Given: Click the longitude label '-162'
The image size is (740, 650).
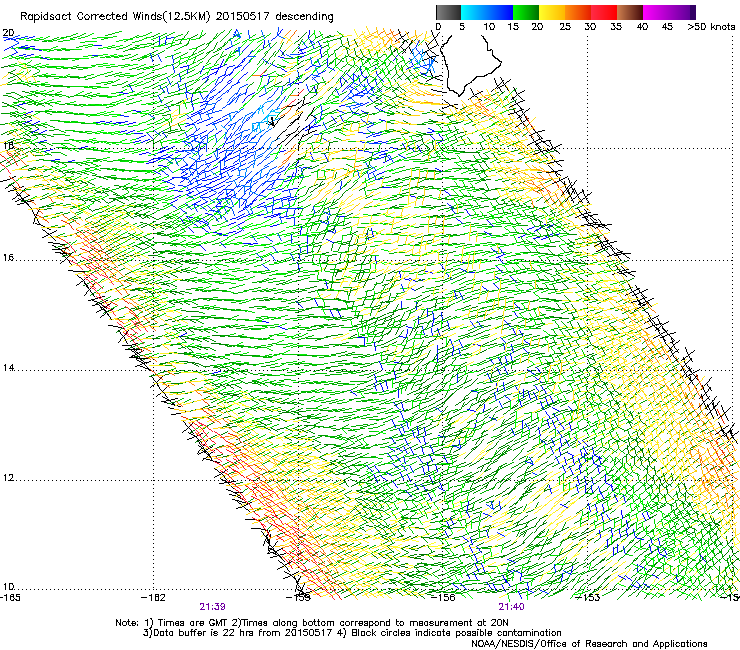Looking at the screenshot, I should 154,598.
